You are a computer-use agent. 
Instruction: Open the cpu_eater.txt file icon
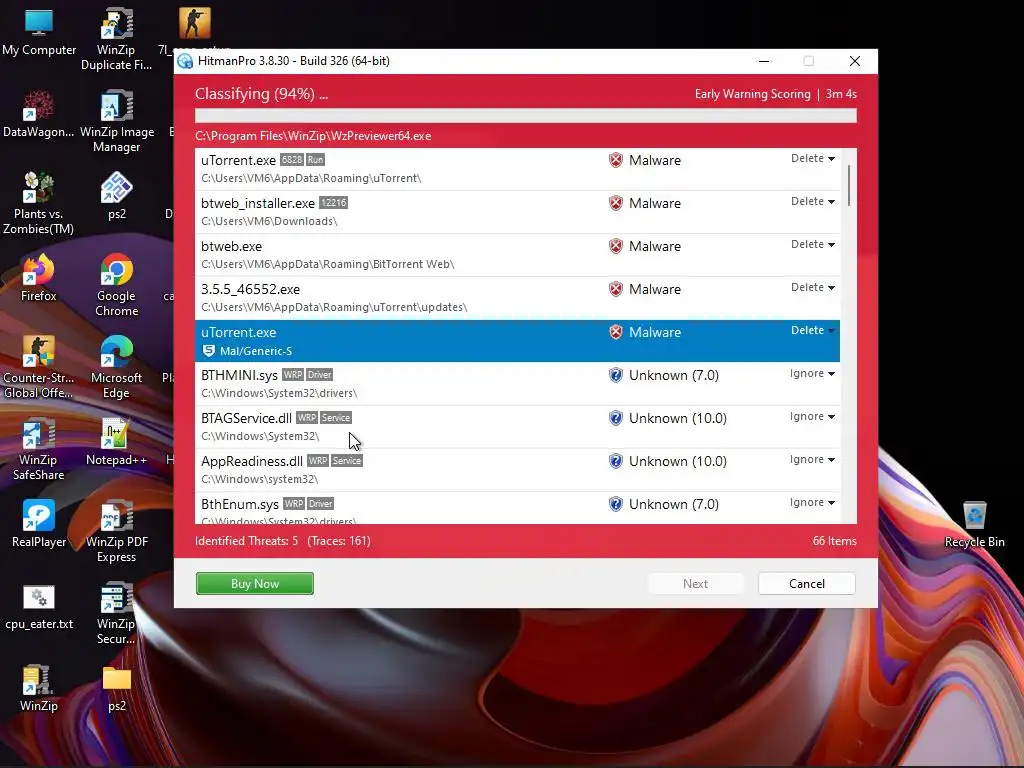tap(39, 605)
